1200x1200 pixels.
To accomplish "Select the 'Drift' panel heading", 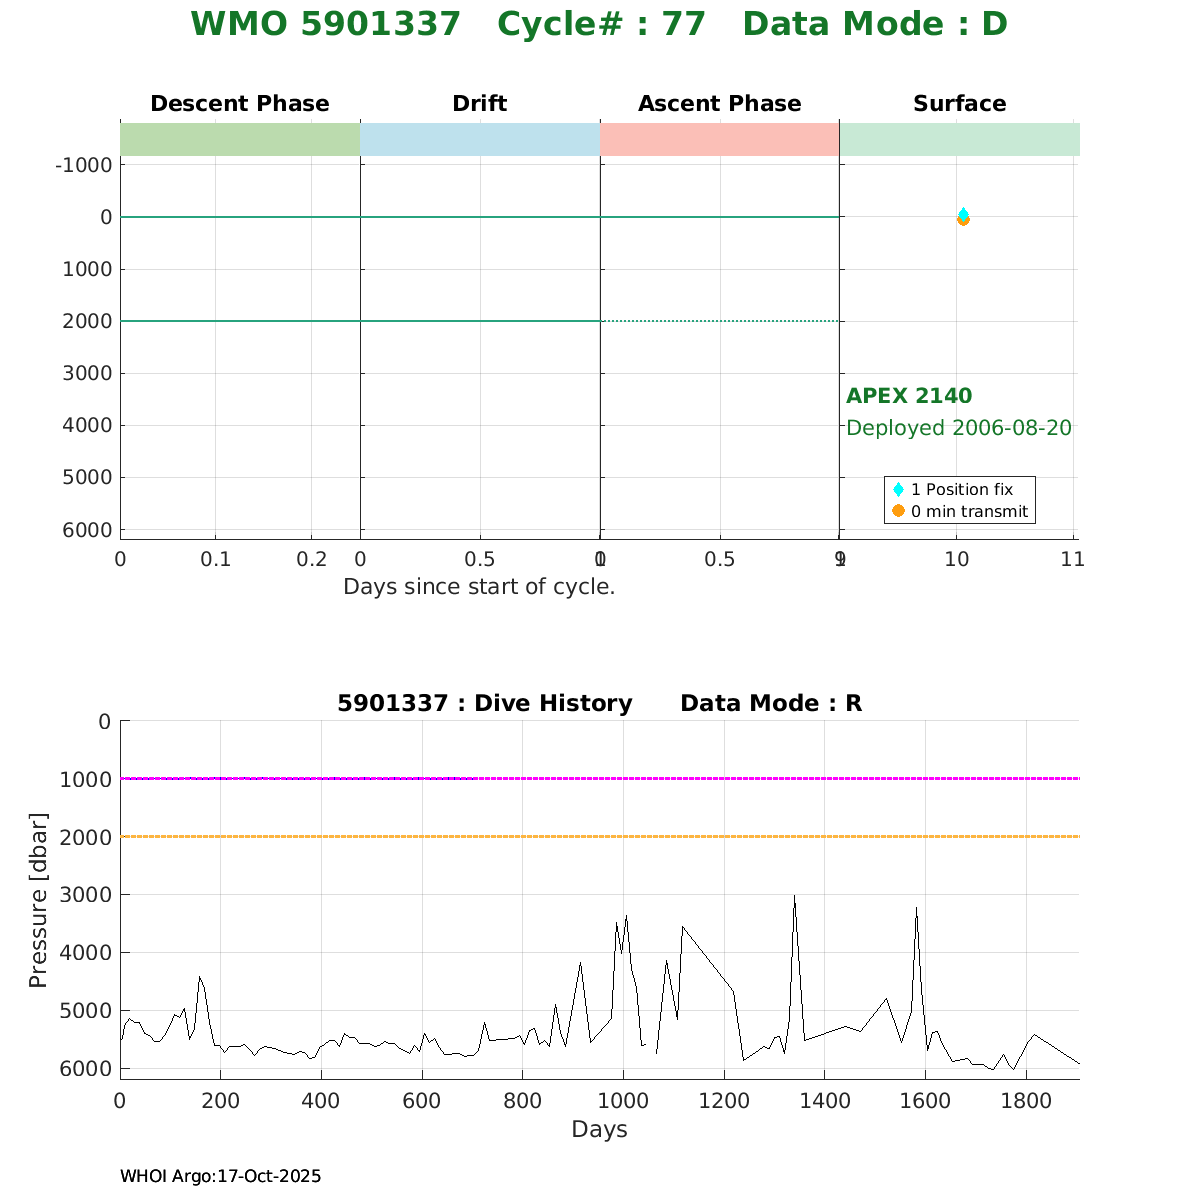I will pyautogui.click(x=480, y=104).
